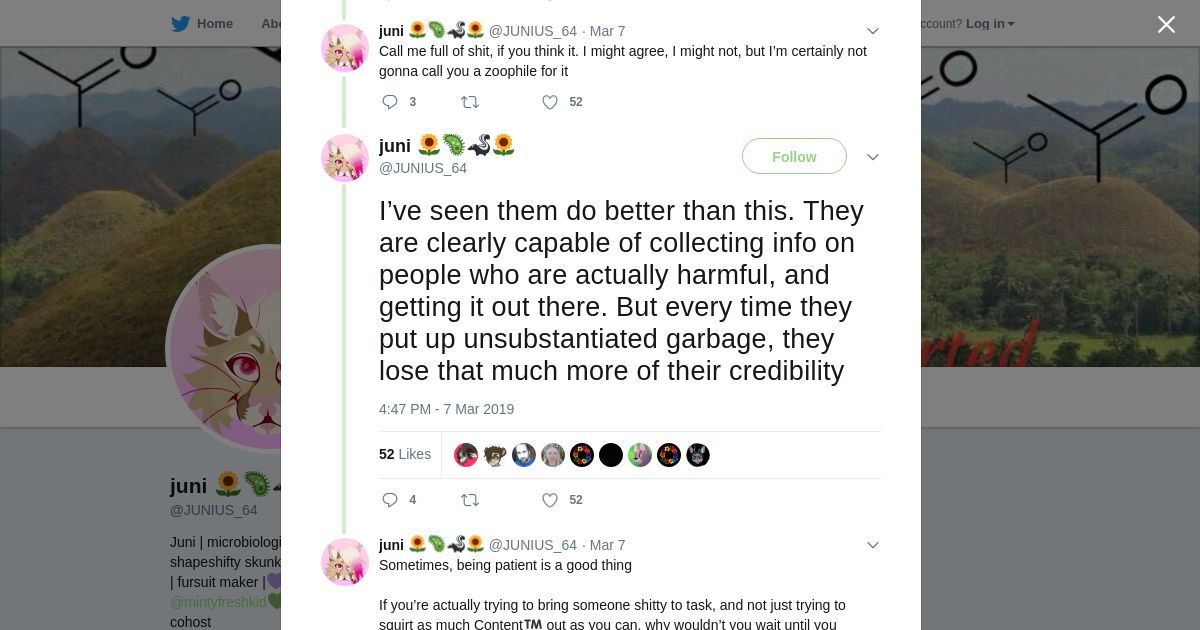Reply to the top 'Call me' tweet
This screenshot has width=1200, height=630.
tap(390, 102)
